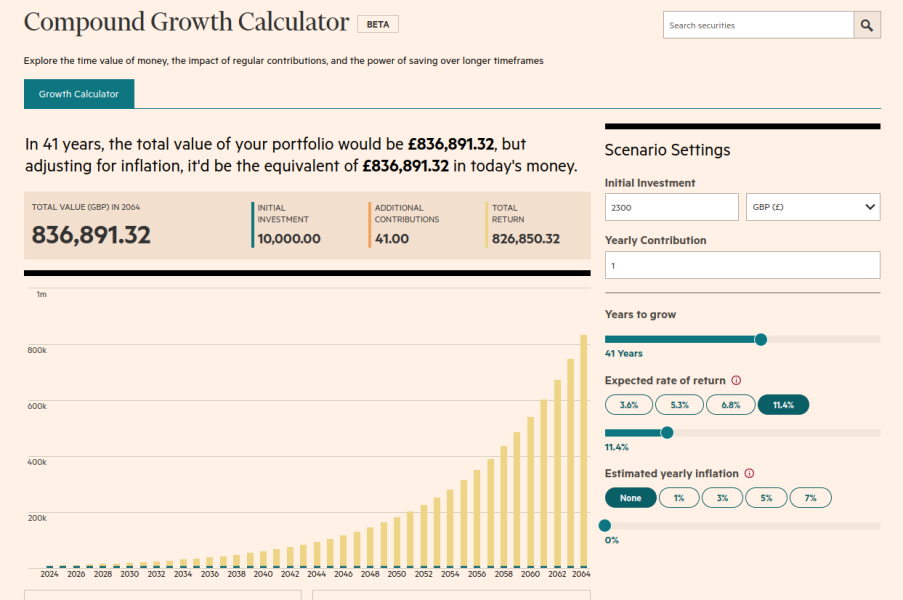Choose 3% yearly inflation
The height and width of the screenshot is (600, 903).
tap(722, 498)
